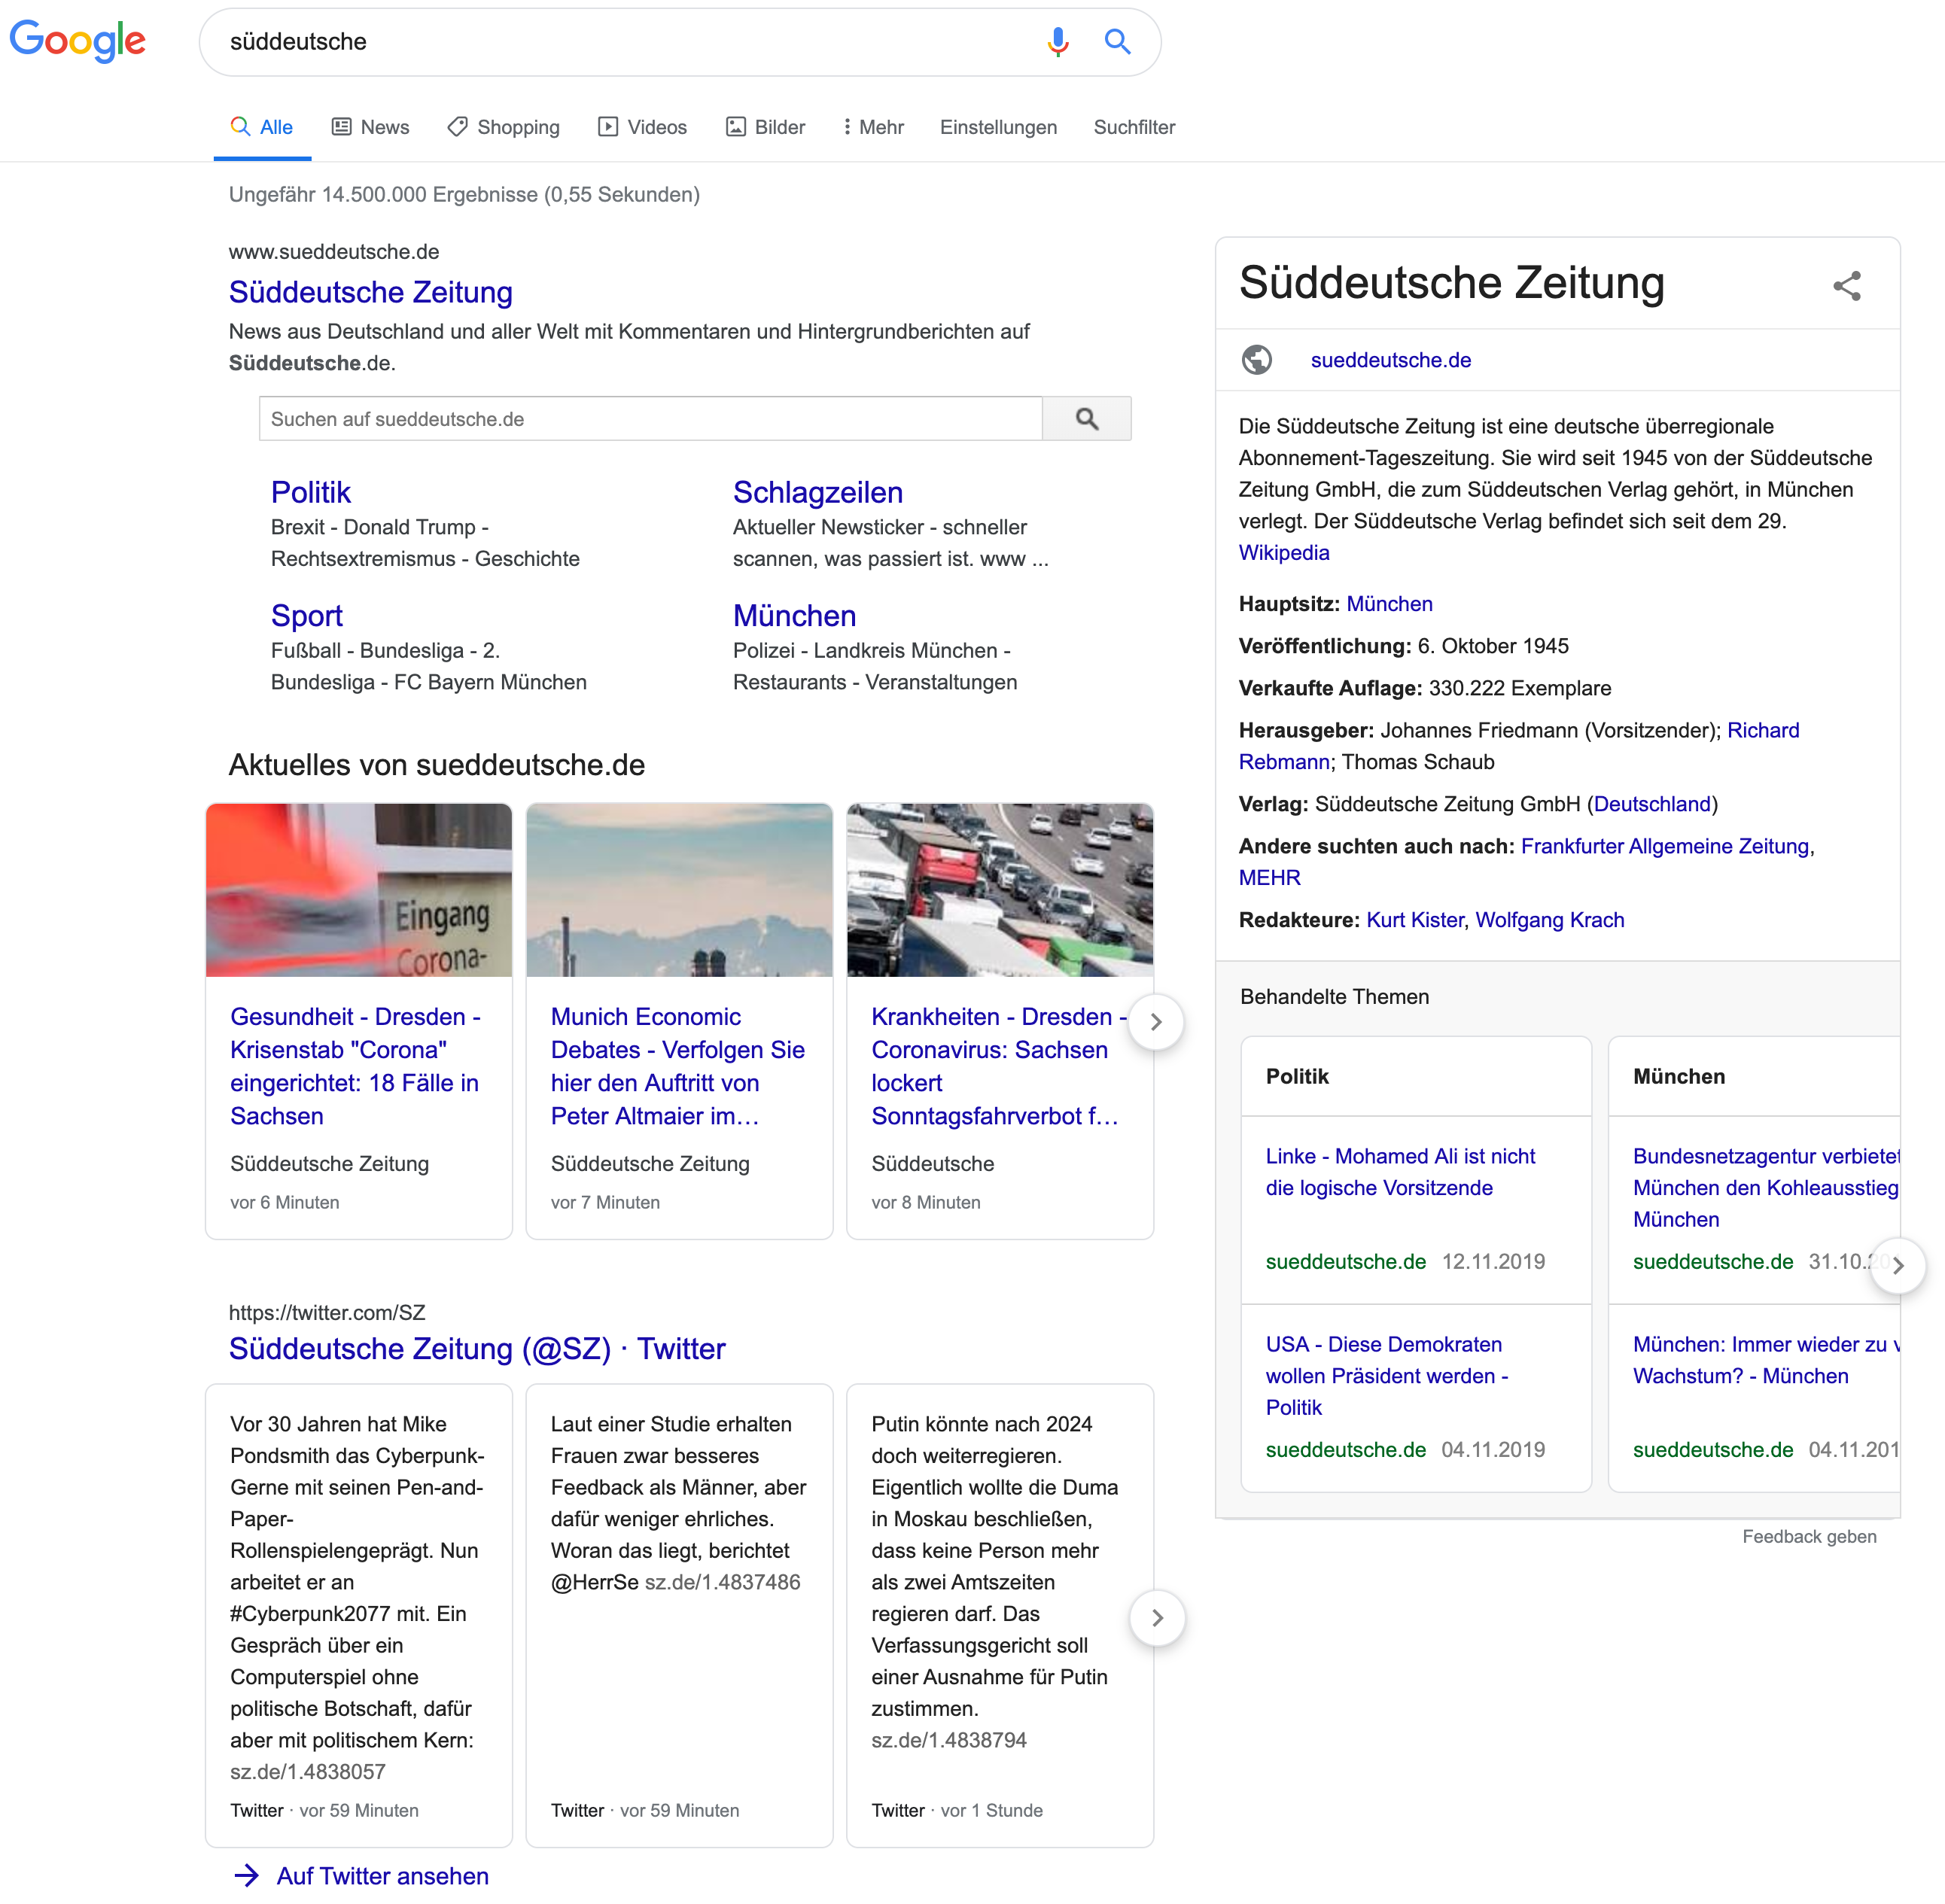Start voice search with microphone icon
Image resolution: width=1945 pixels, height=1904 pixels.
(x=1058, y=41)
